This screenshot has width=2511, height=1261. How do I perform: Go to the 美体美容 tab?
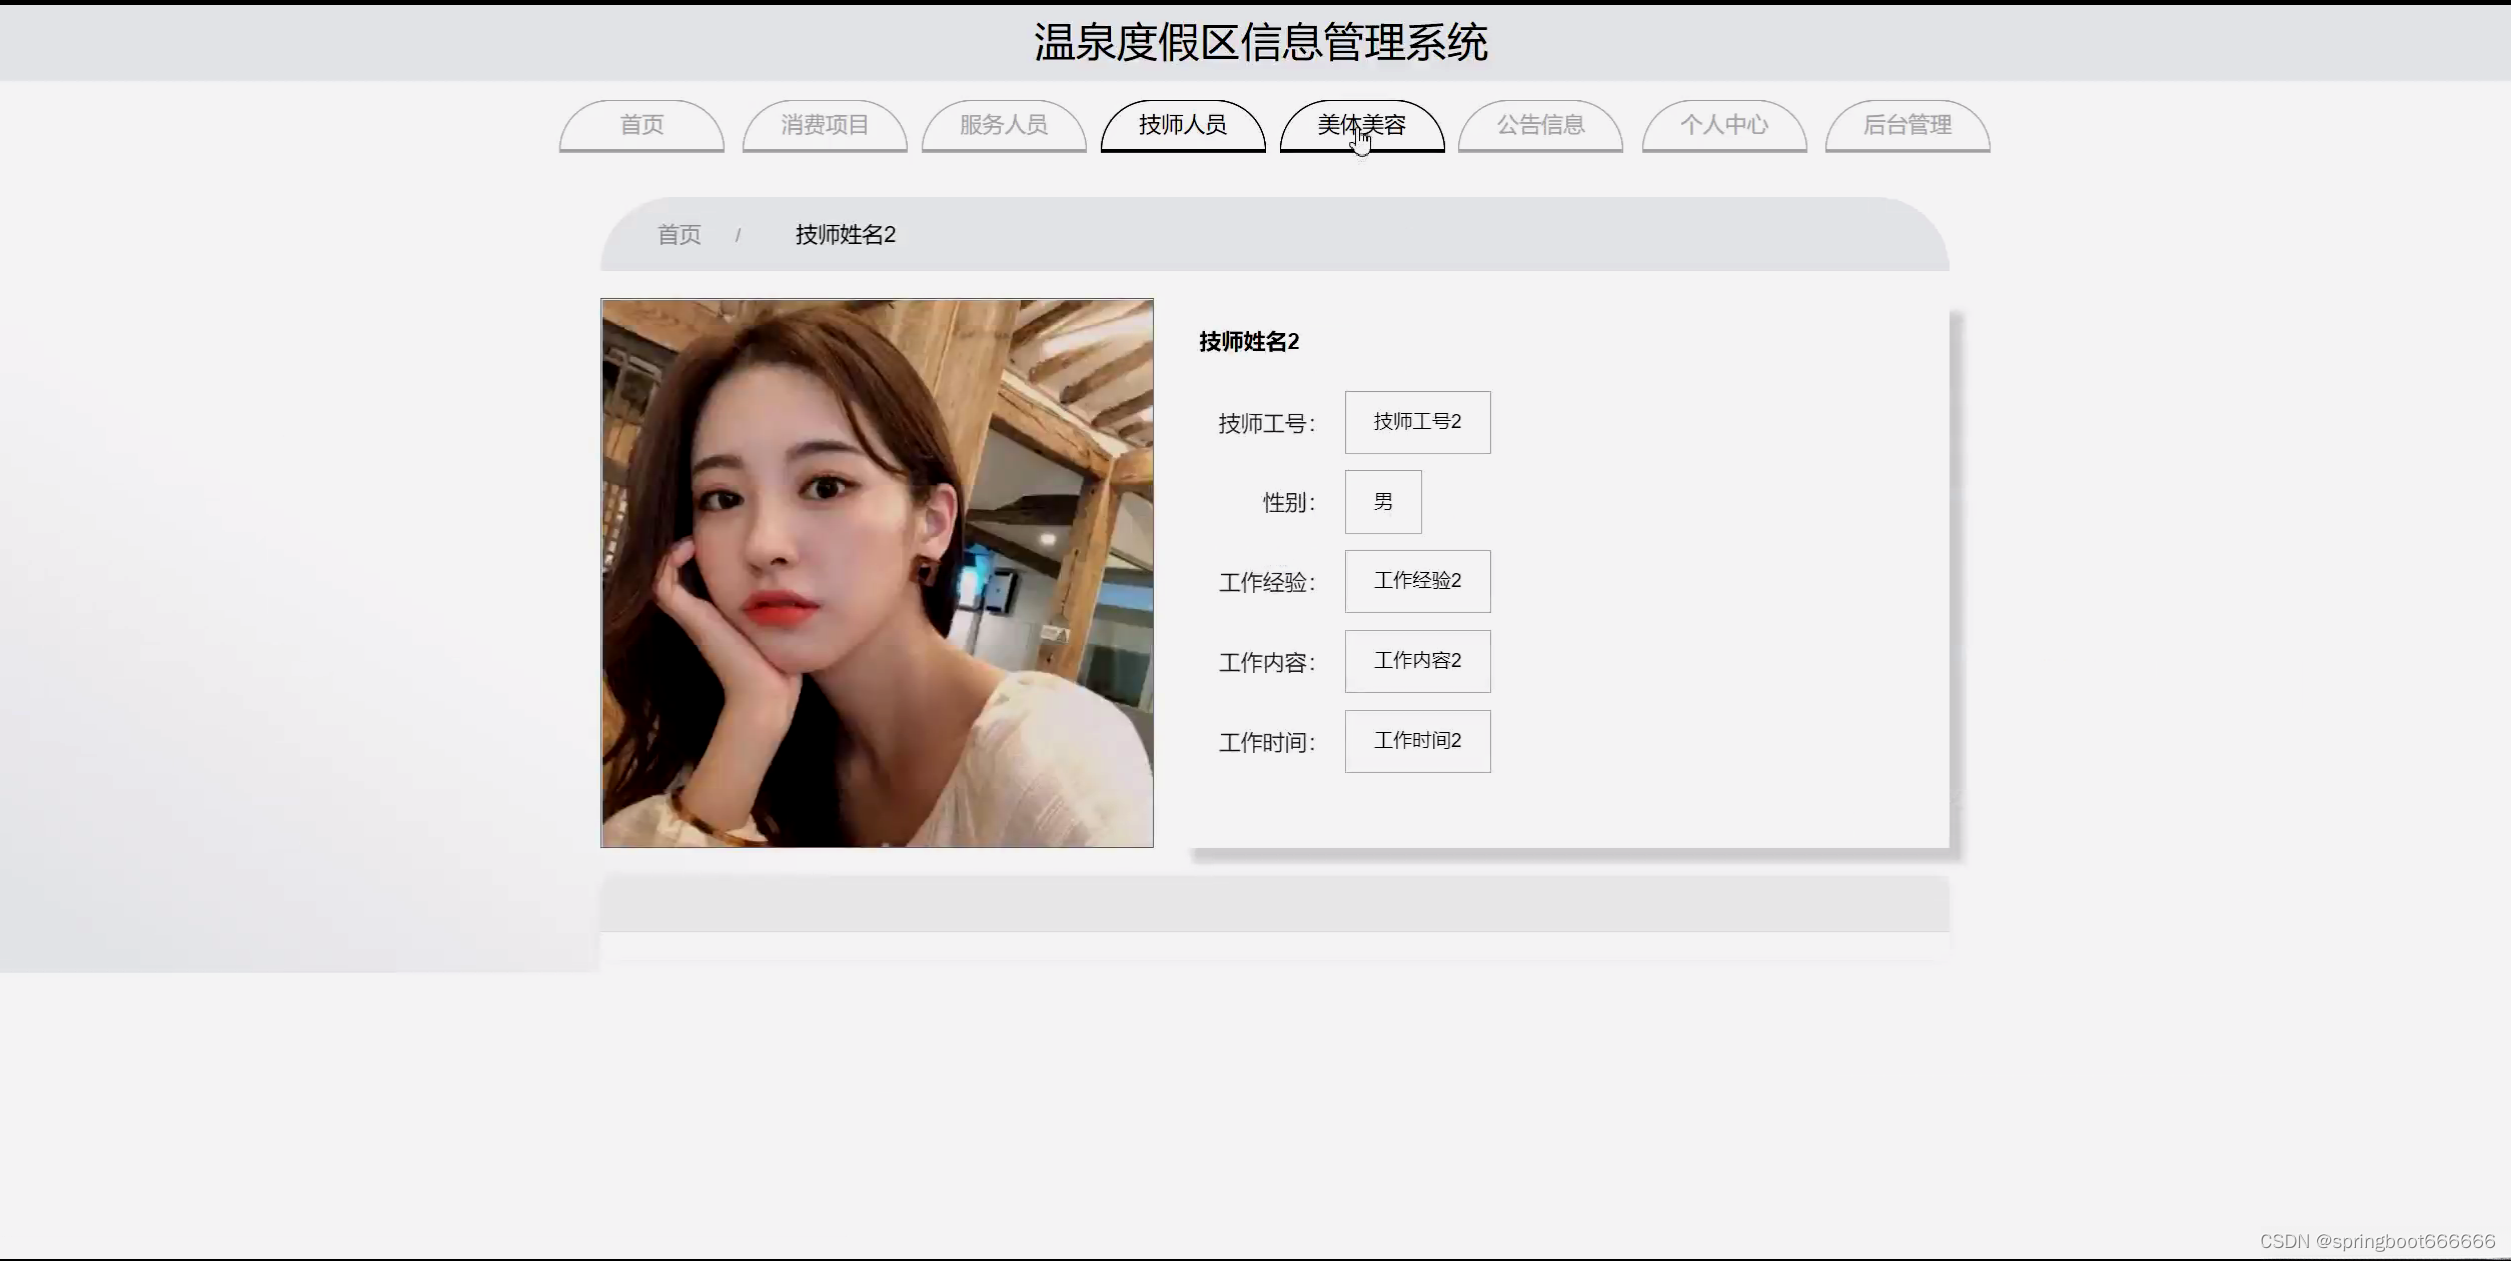coord(1361,125)
